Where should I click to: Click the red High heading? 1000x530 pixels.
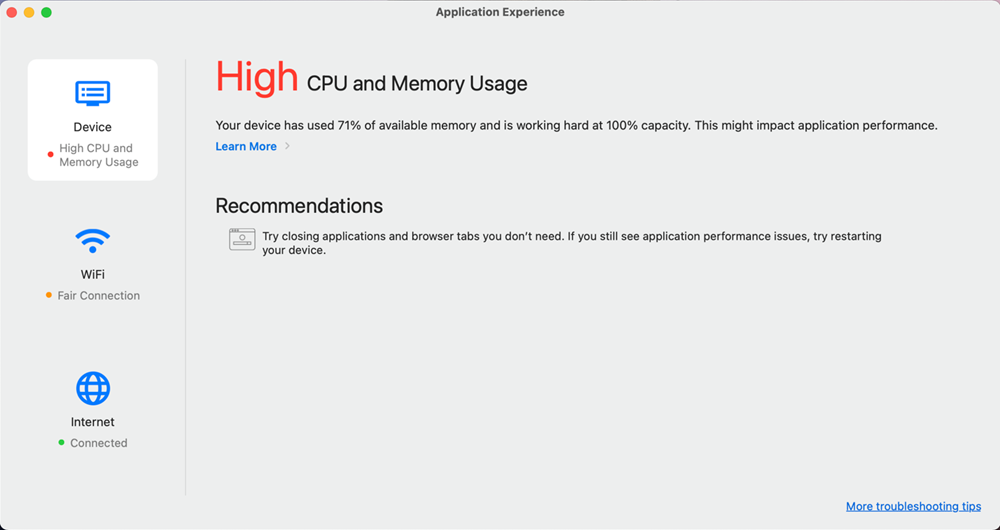coord(257,78)
